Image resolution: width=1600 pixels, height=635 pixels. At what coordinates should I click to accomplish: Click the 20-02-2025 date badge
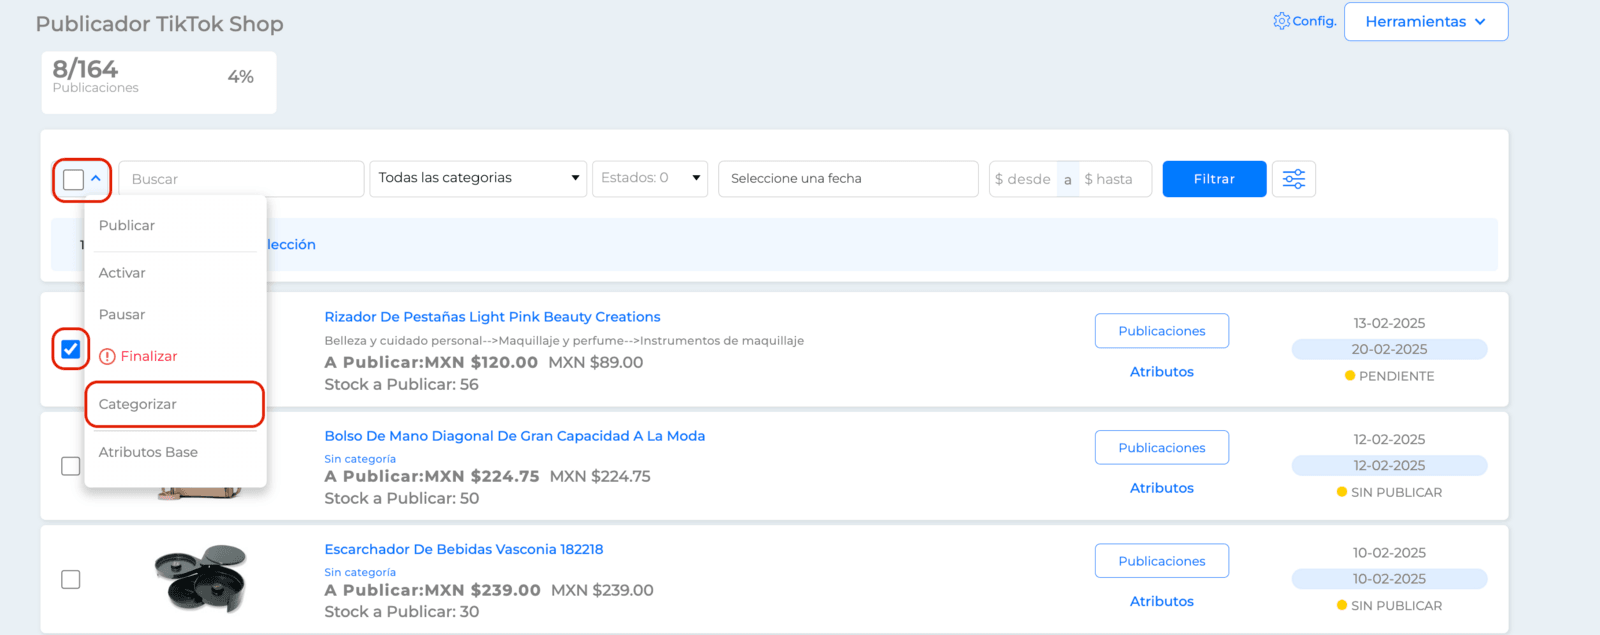click(1389, 349)
